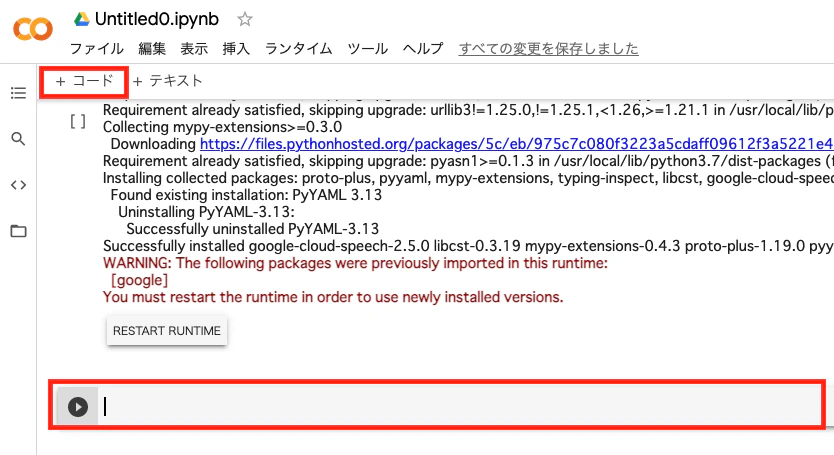The height and width of the screenshot is (455, 834).
Task: Run the empty code cell
Action: coord(78,407)
